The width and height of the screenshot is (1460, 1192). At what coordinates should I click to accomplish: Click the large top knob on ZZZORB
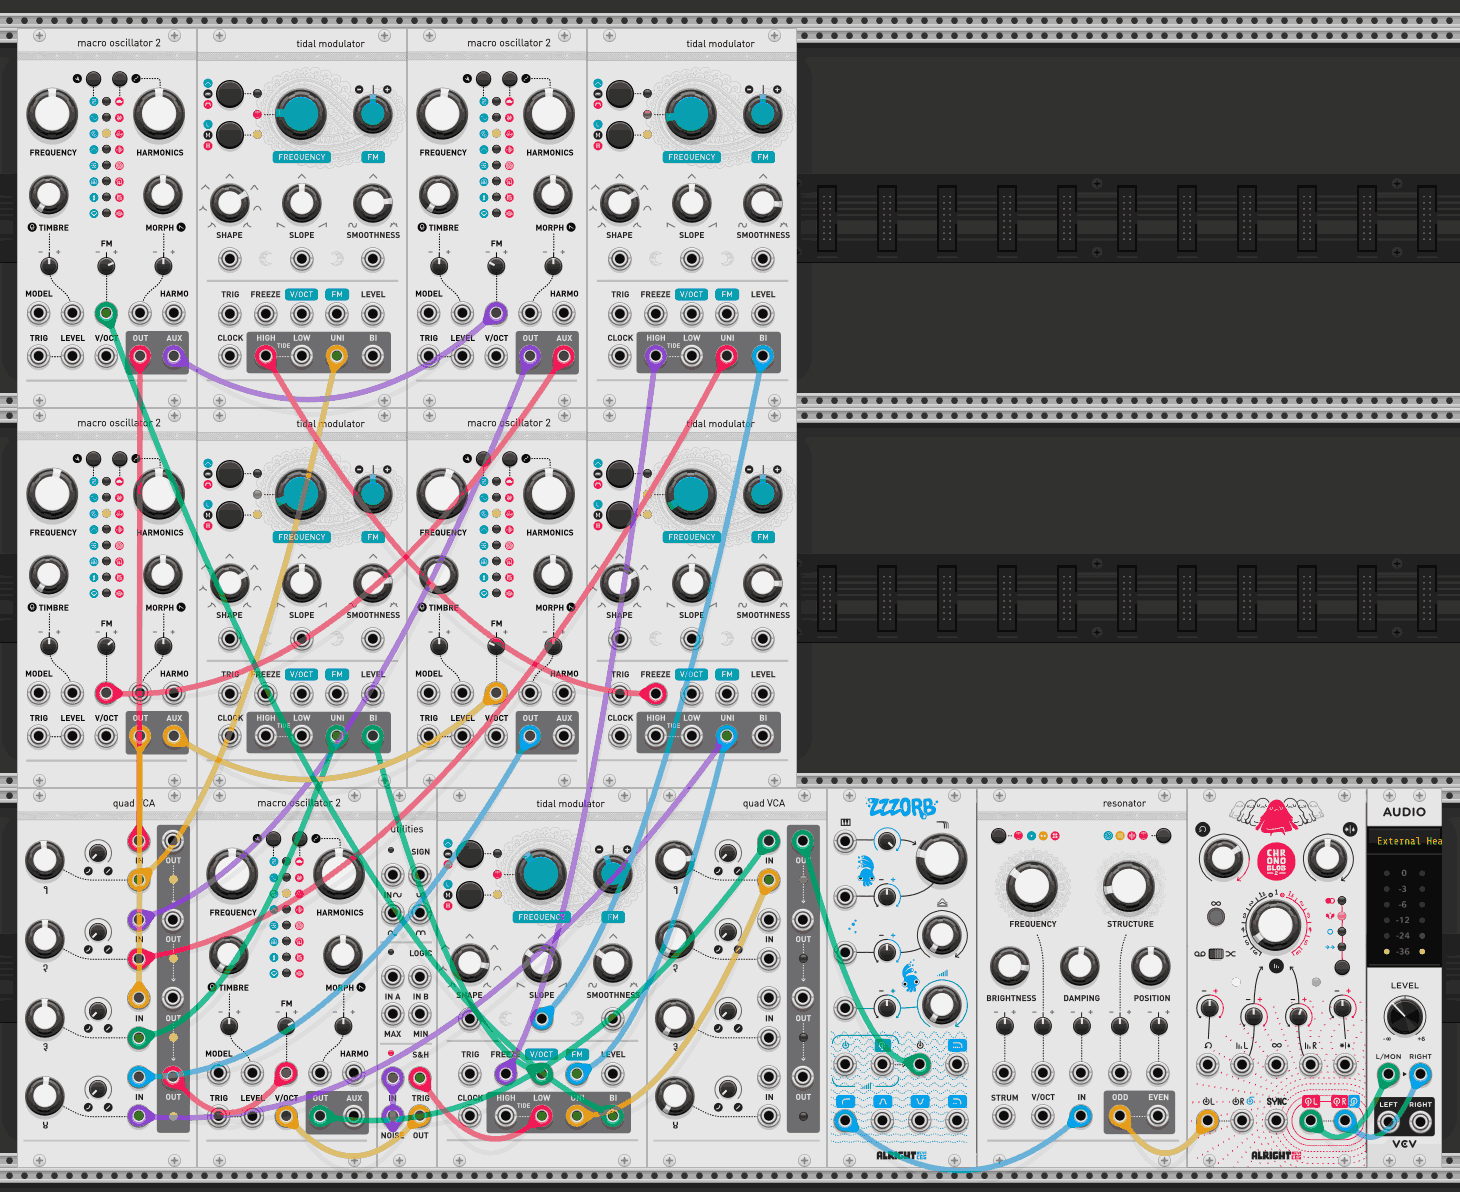(x=940, y=858)
